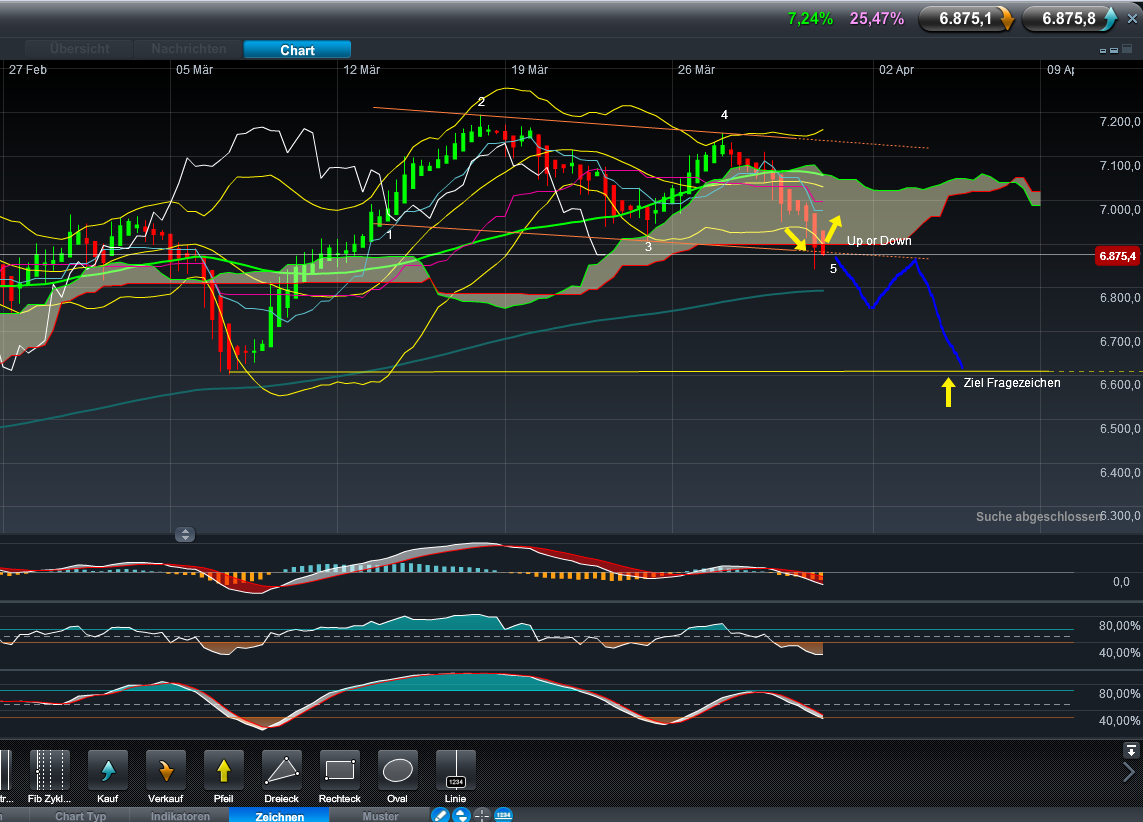
Task: Click the indicator panel resize handle
Action: click(x=185, y=535)
